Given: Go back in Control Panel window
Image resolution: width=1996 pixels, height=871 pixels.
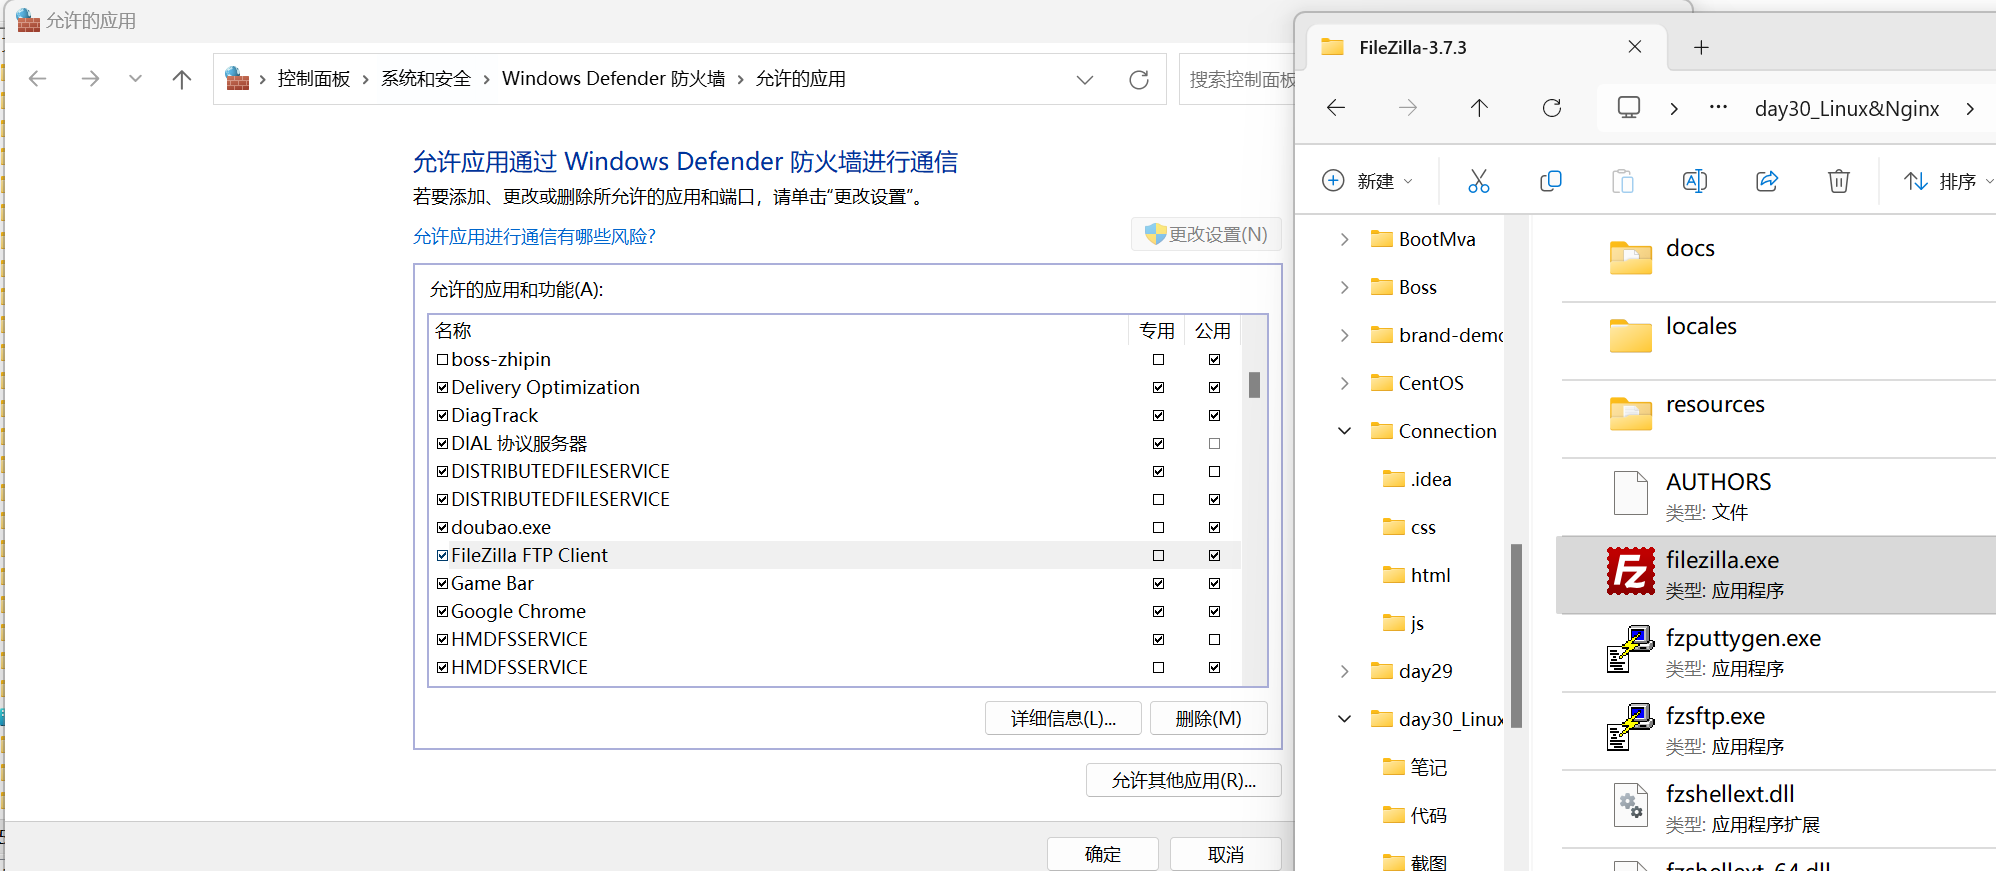Looking at the screenshot, I should pos(38,79).
